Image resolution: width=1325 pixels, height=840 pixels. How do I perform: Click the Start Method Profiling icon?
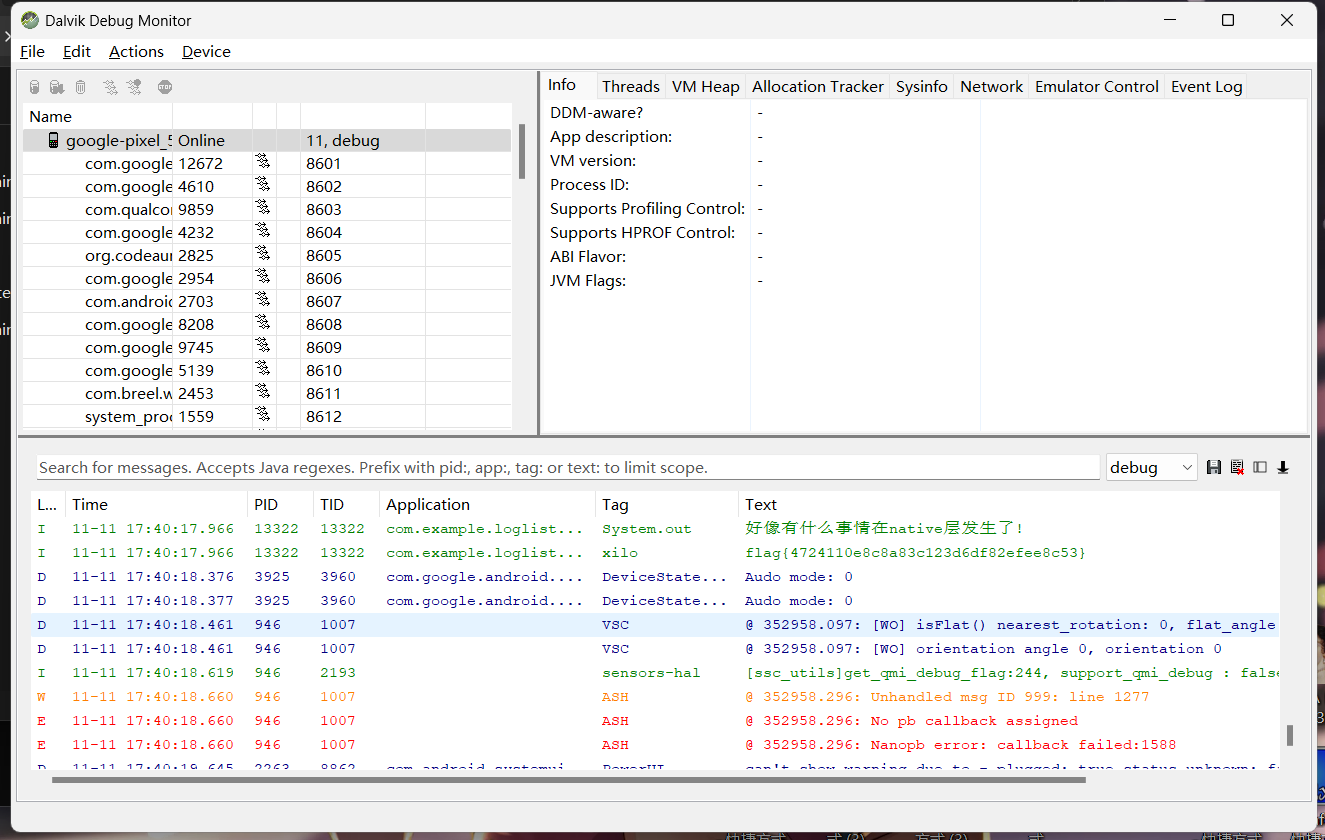[134, 87]
